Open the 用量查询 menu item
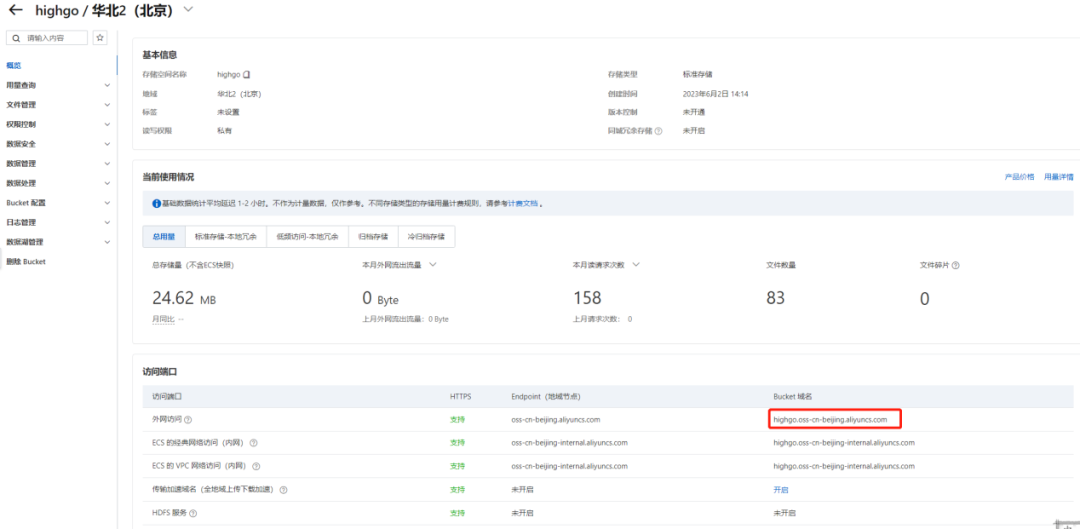Viewport: 1080px width, 529px height. point(21,85)
